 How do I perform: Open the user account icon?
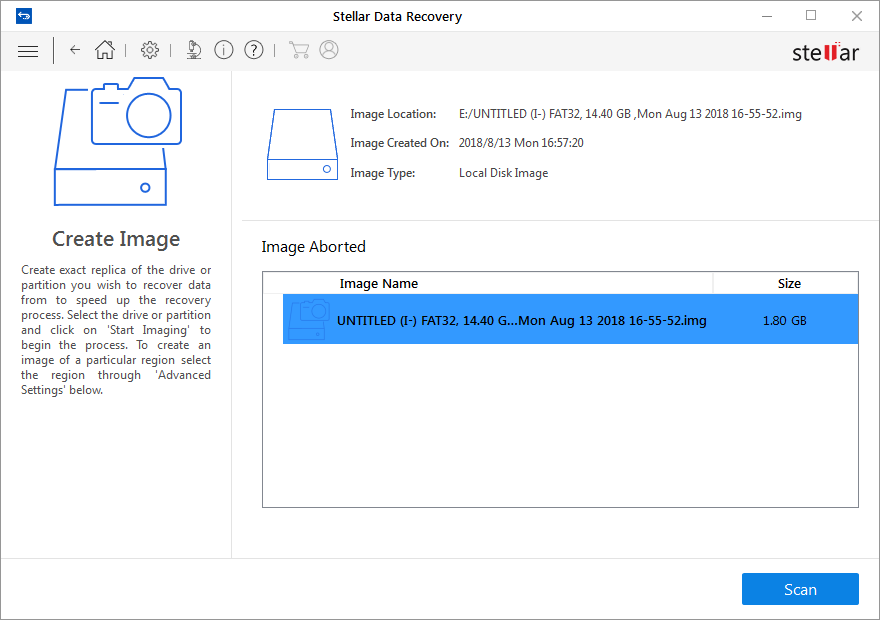pyautogui.click(x=329, y=50)
